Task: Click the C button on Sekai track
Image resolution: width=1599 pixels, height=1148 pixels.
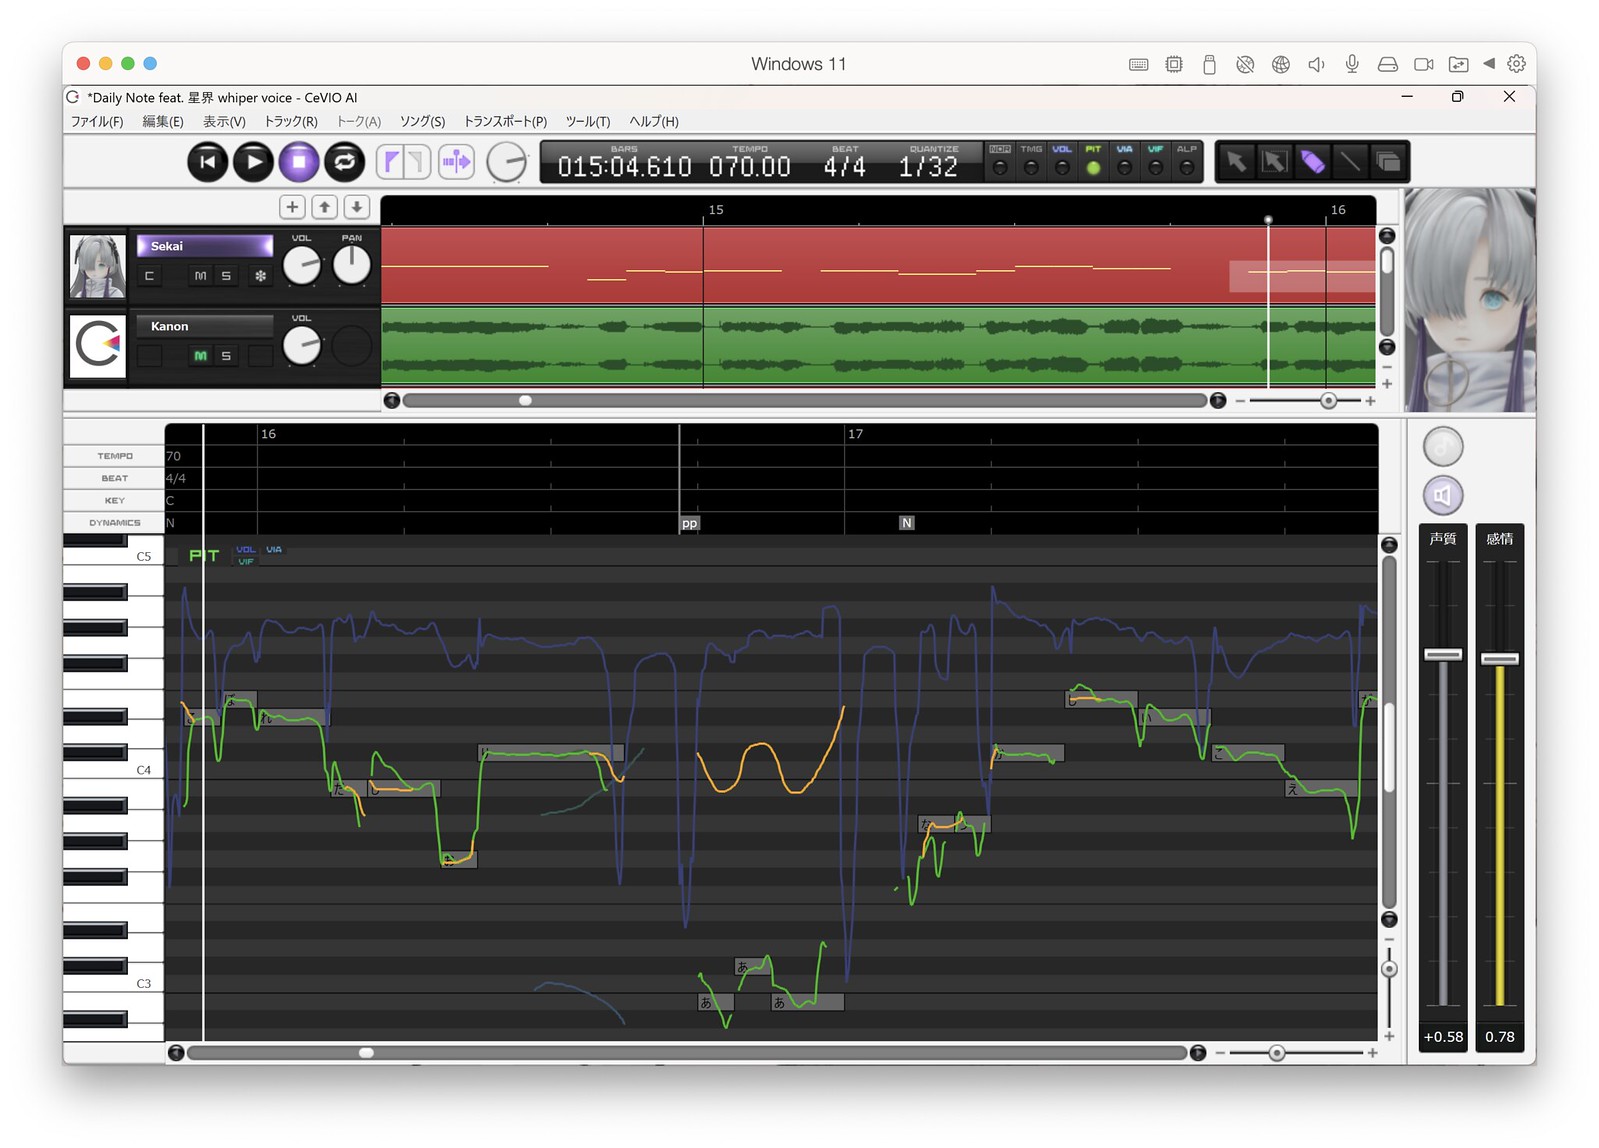Action: 149,276
